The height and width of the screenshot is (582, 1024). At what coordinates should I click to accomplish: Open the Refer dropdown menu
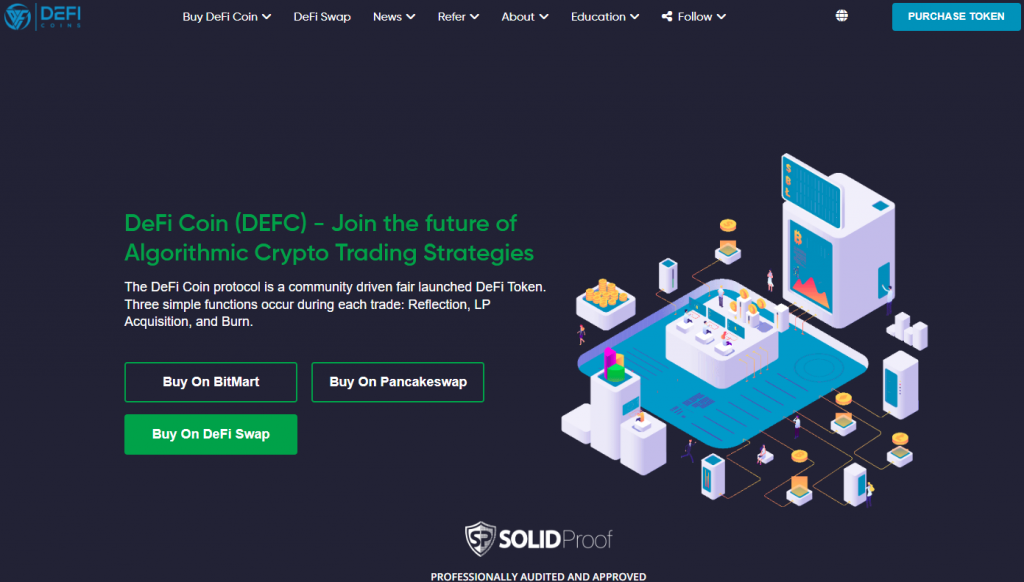tap(458, 16)
